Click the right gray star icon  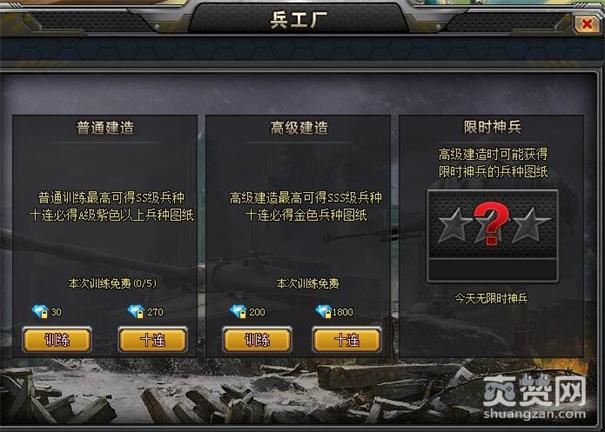(531, 226)
